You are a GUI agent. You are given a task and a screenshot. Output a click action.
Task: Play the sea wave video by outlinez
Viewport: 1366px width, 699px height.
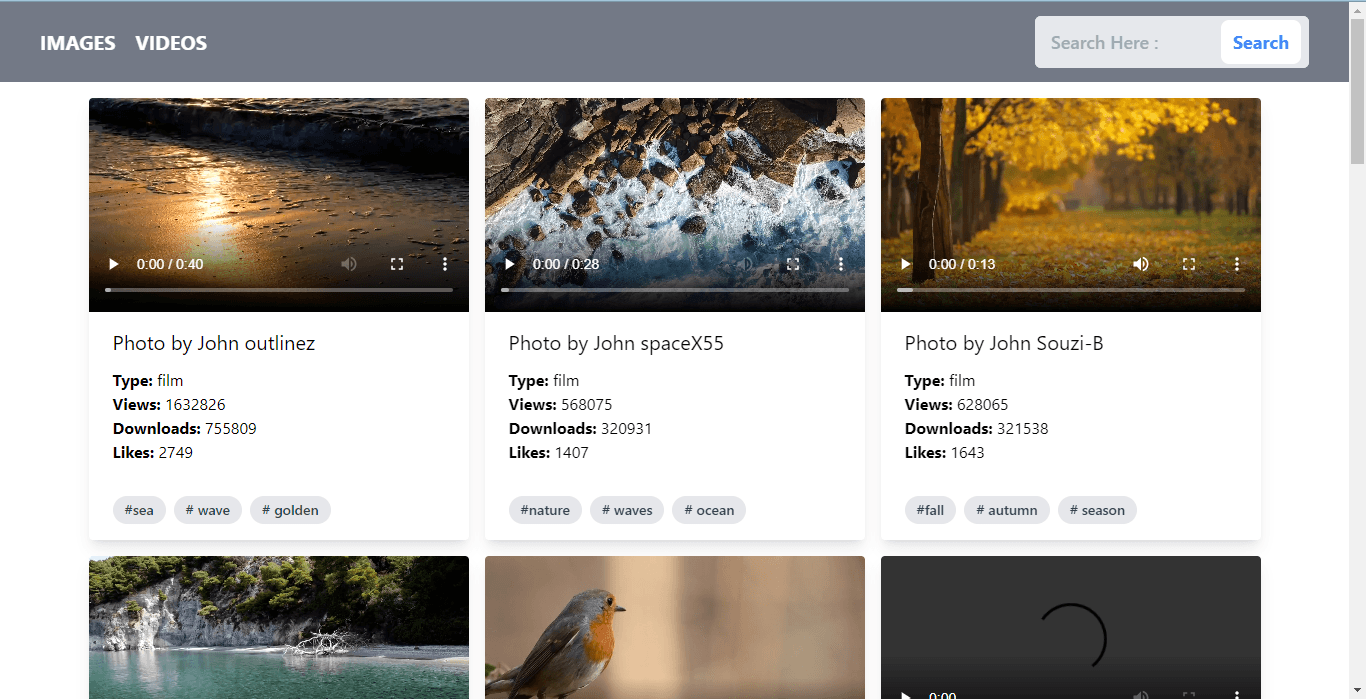113,264
